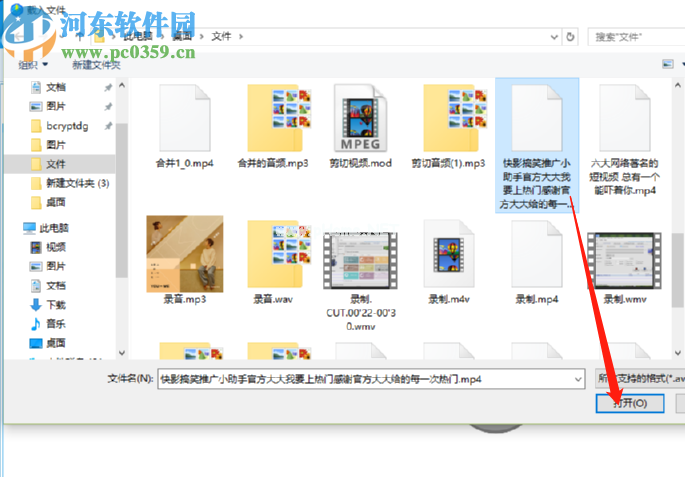Open the 组织 organize menu

coord(32,64)
